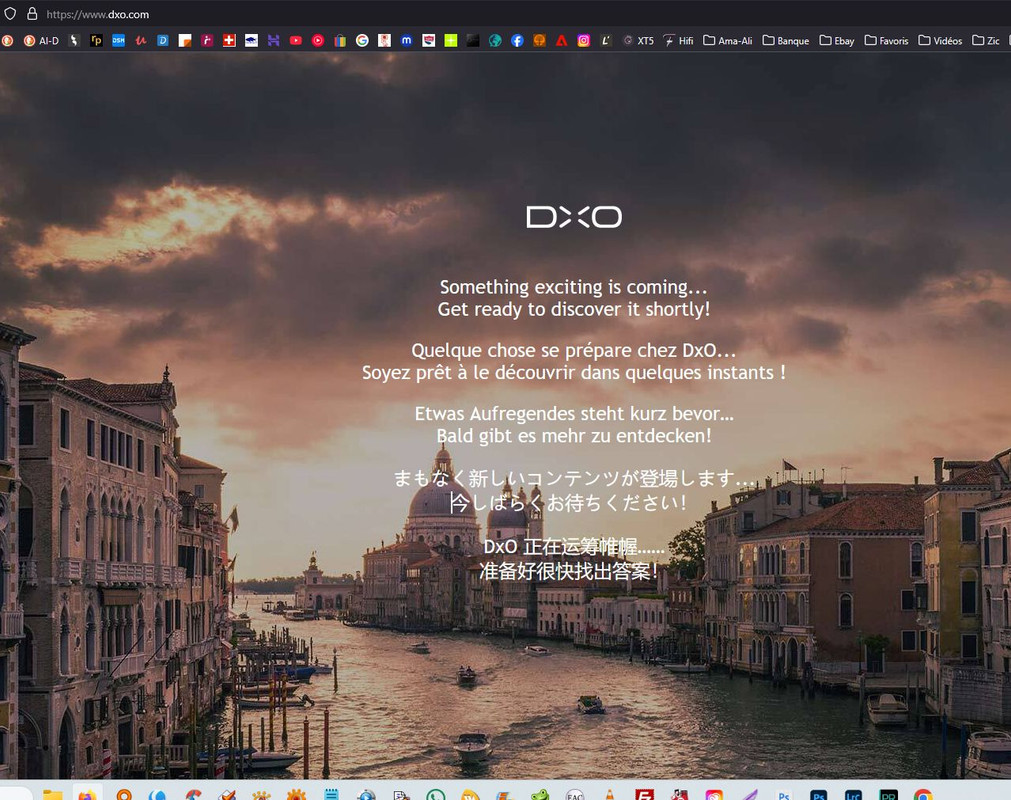
Task: Open Firefox in the taskbar
Action: click(x=87, y=794)
